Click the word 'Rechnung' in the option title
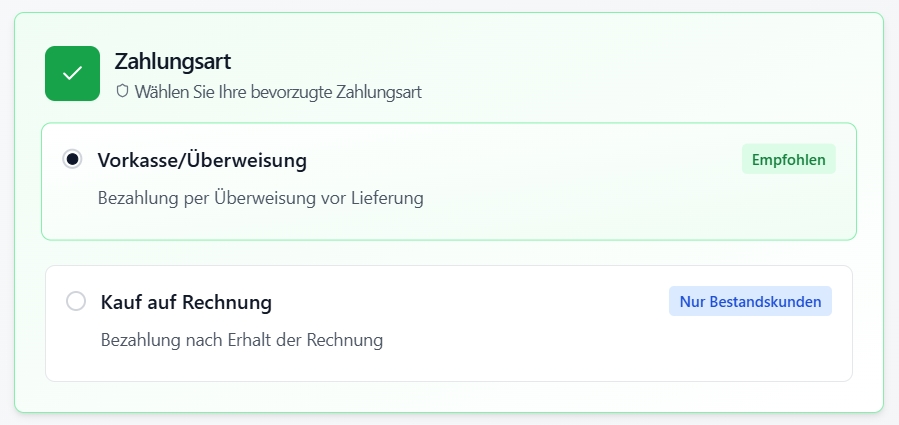 [x=229, y=302]
